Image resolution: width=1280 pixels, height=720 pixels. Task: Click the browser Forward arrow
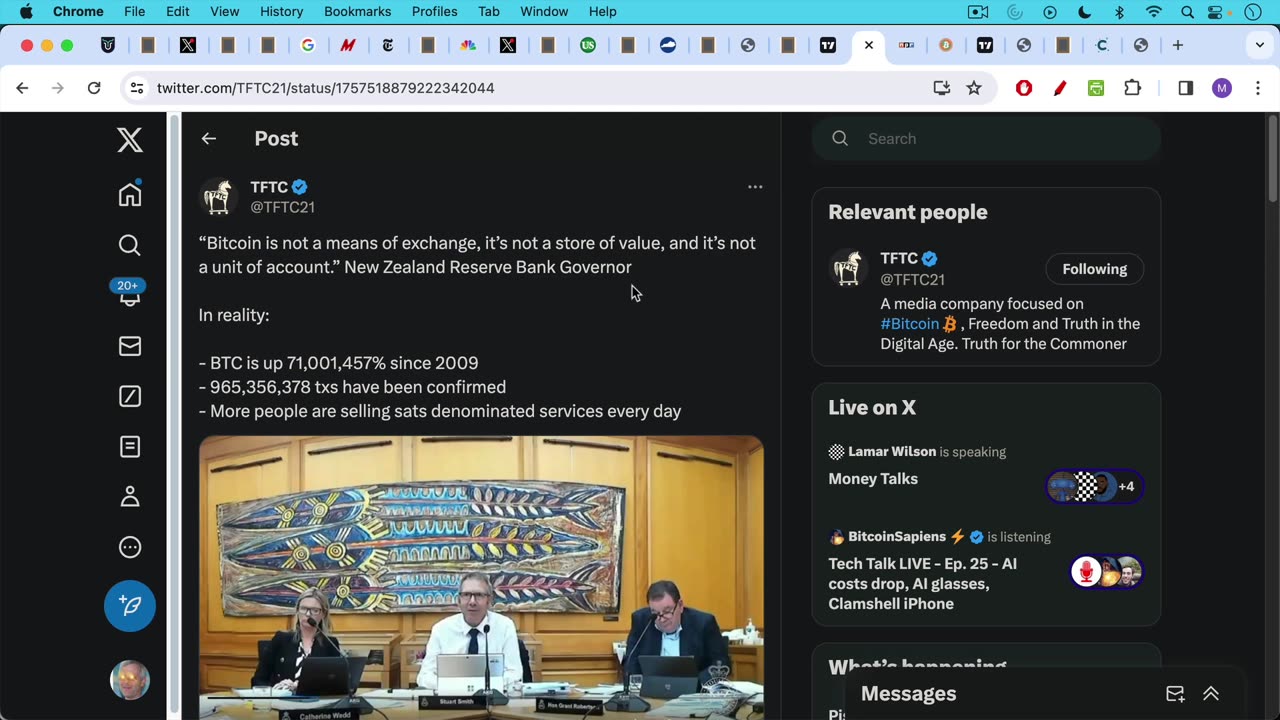(58, 88)
